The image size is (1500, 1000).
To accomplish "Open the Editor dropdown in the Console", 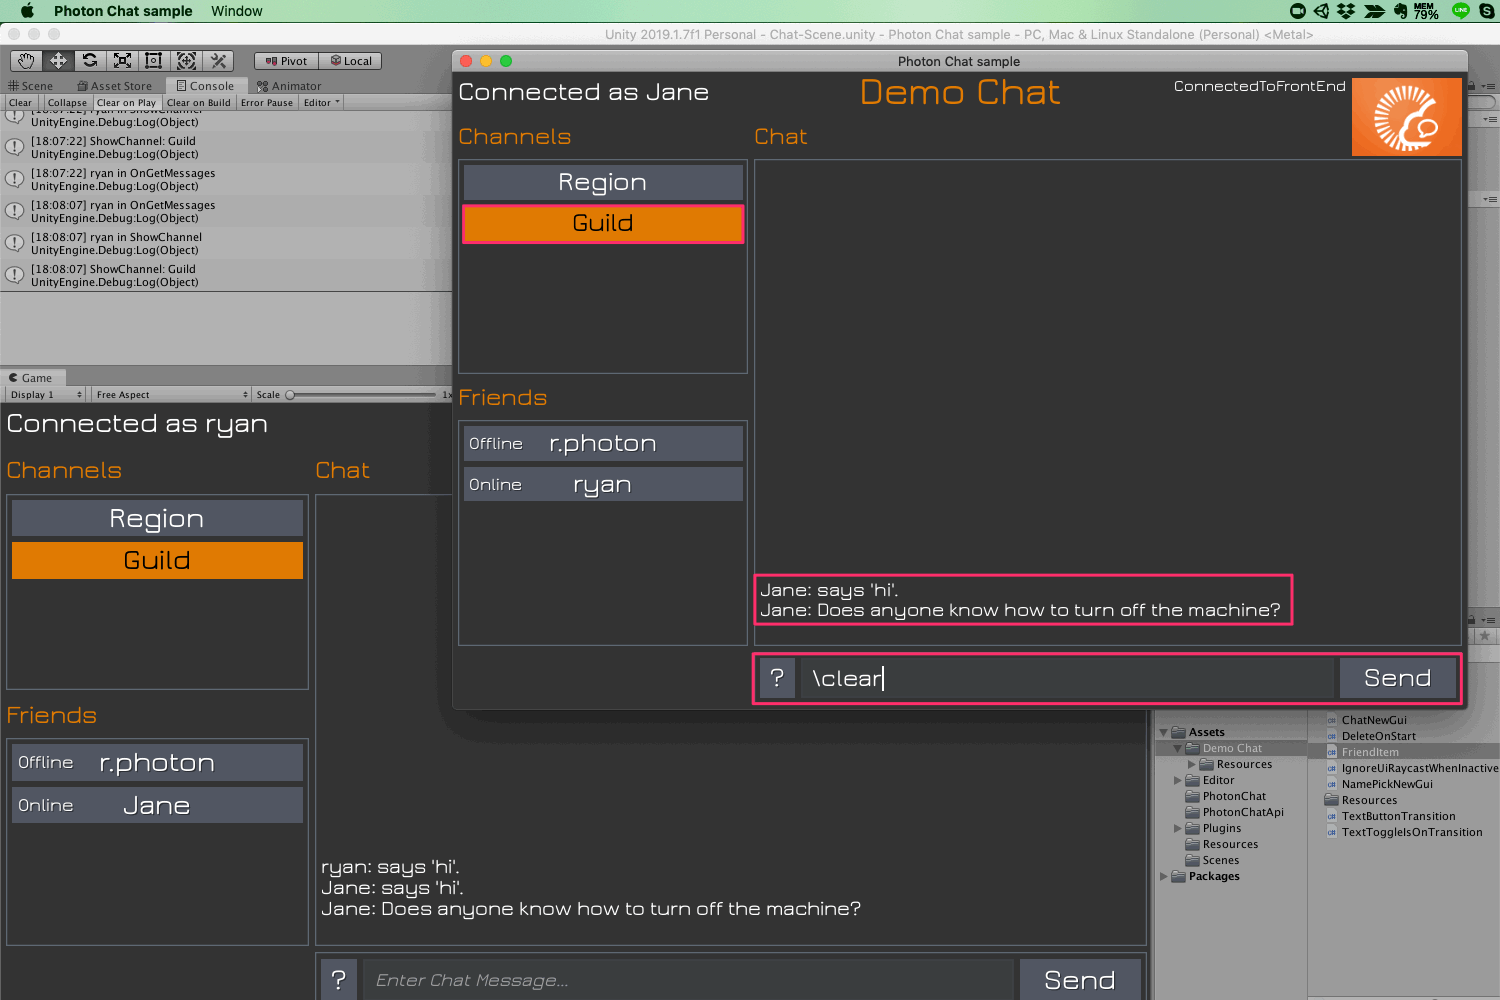I will coord(322,102).
